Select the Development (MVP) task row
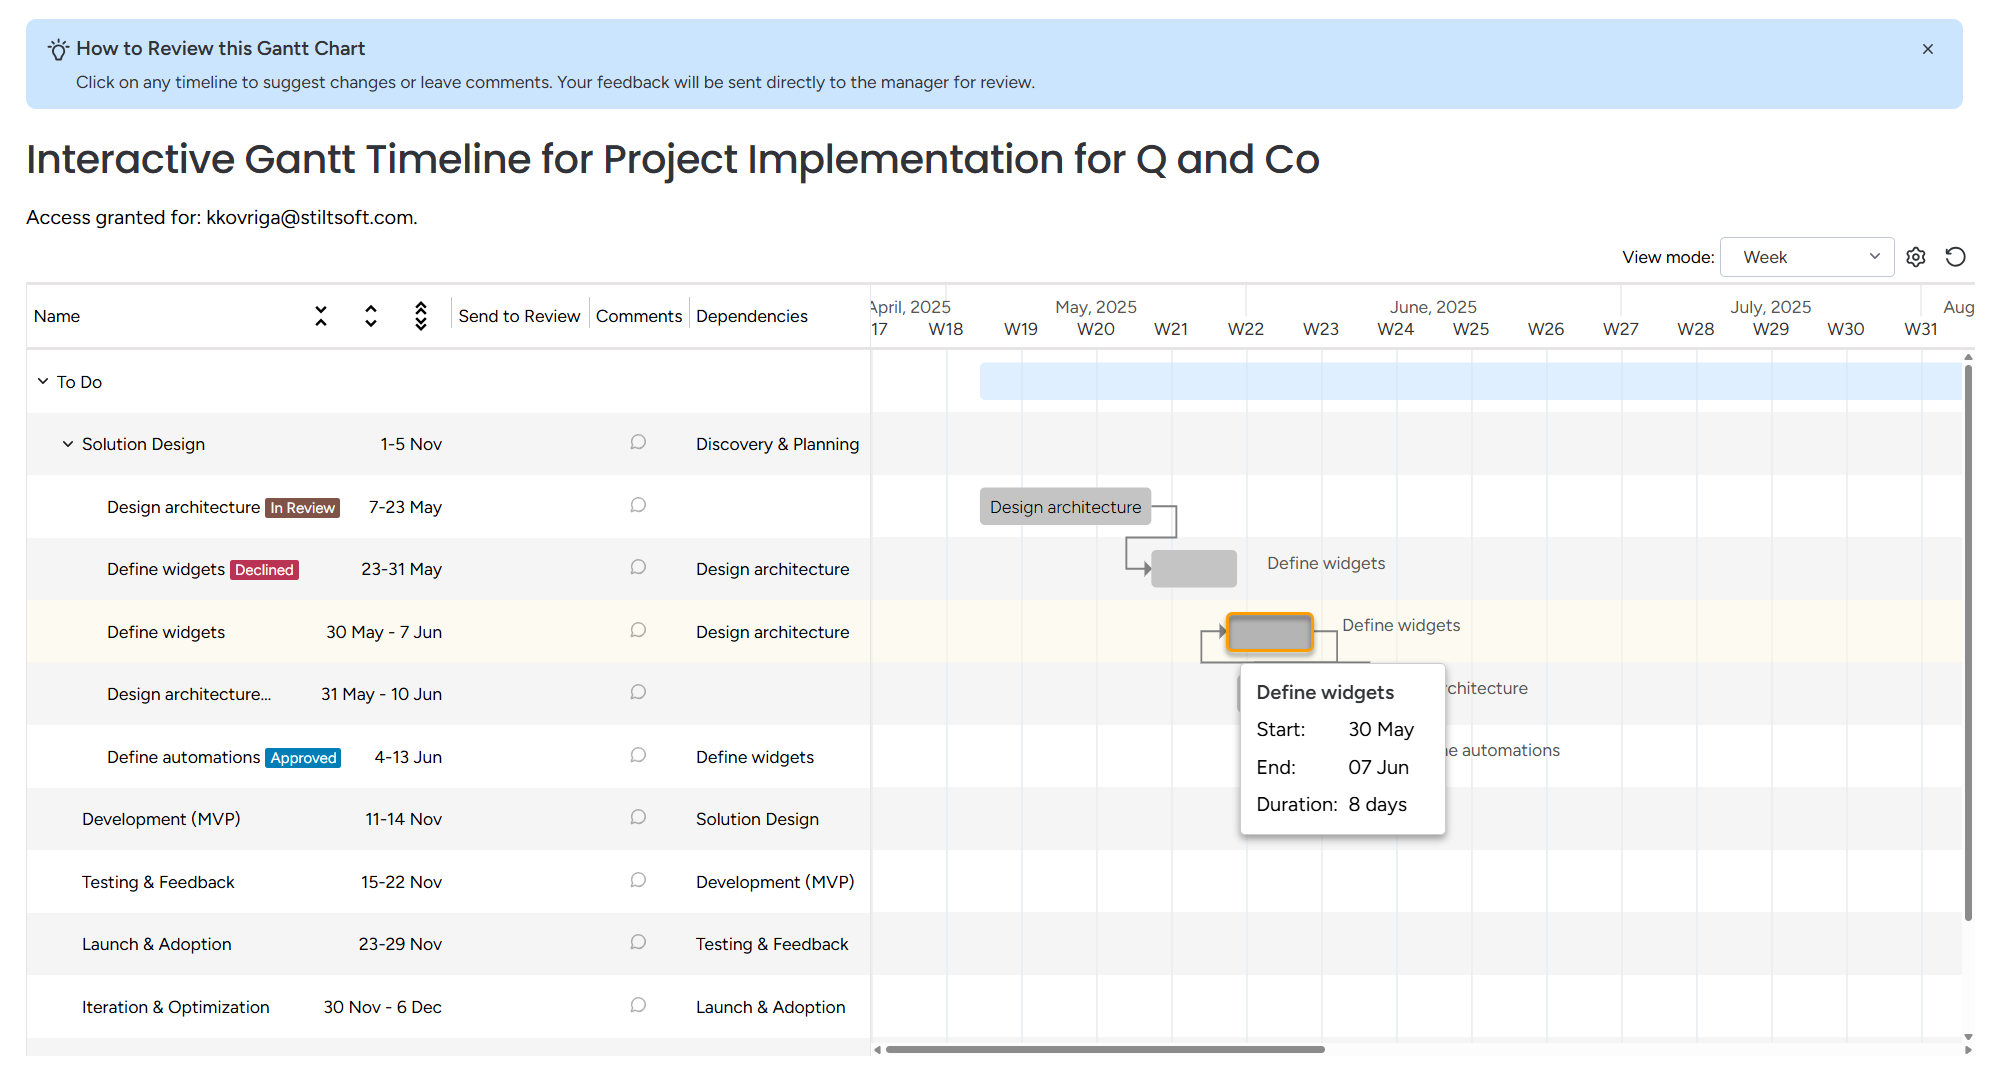Image resolution: width=2015 pixels, height=1069 pixels. point(161,819)
